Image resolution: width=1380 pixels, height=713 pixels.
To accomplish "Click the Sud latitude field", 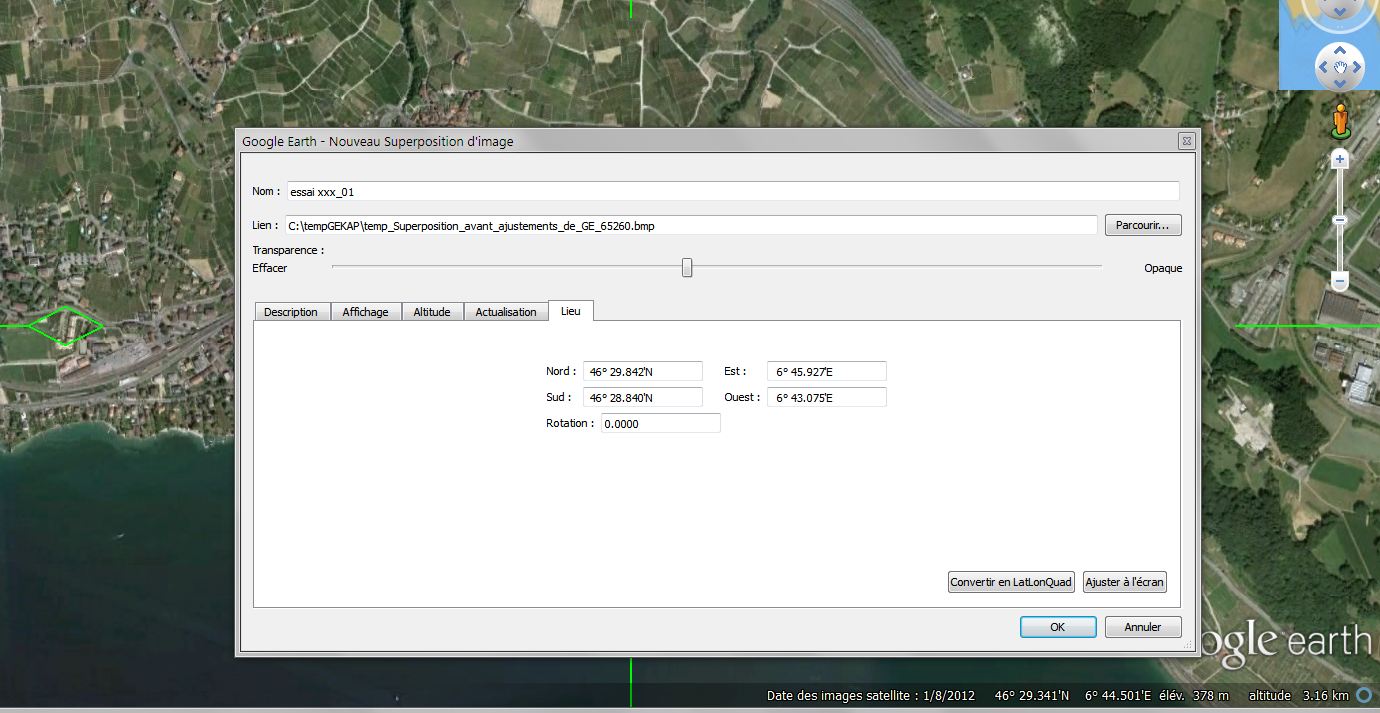I will pyautogui.click(x=643, y=397).
